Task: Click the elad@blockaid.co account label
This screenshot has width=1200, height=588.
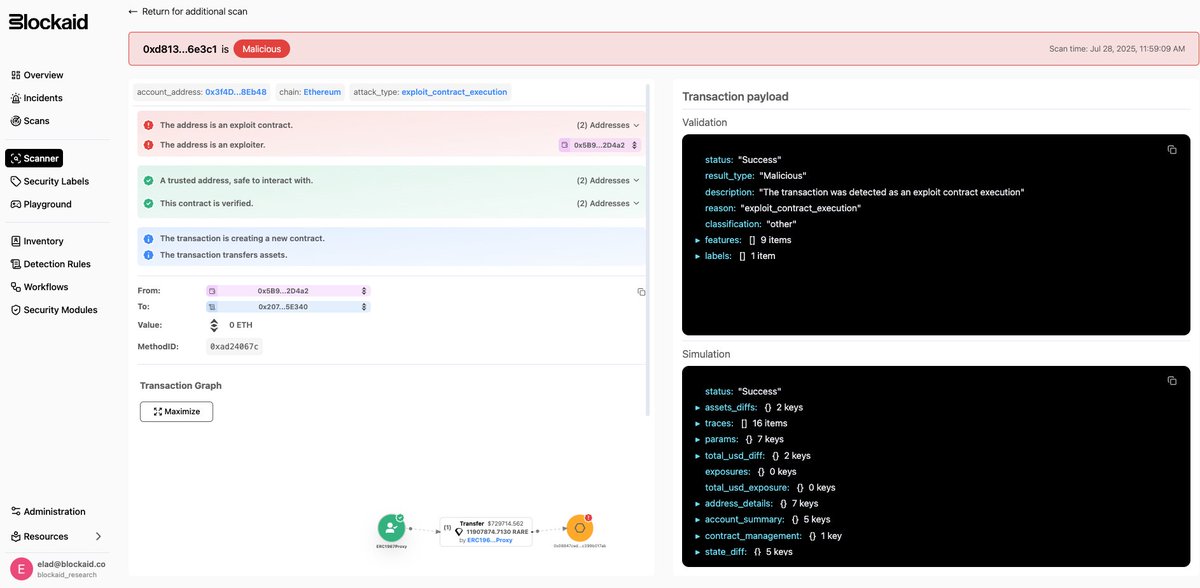Action: [71, 564]
